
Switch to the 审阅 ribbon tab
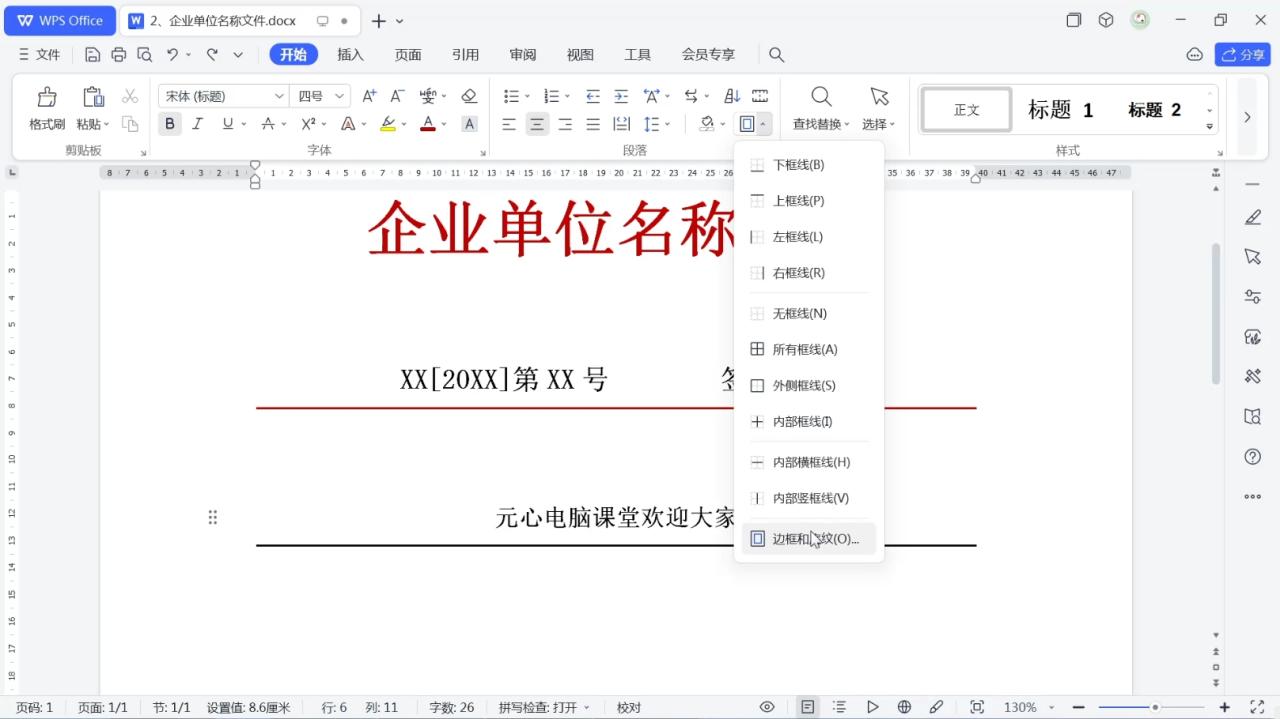click(x=523, y=55)
